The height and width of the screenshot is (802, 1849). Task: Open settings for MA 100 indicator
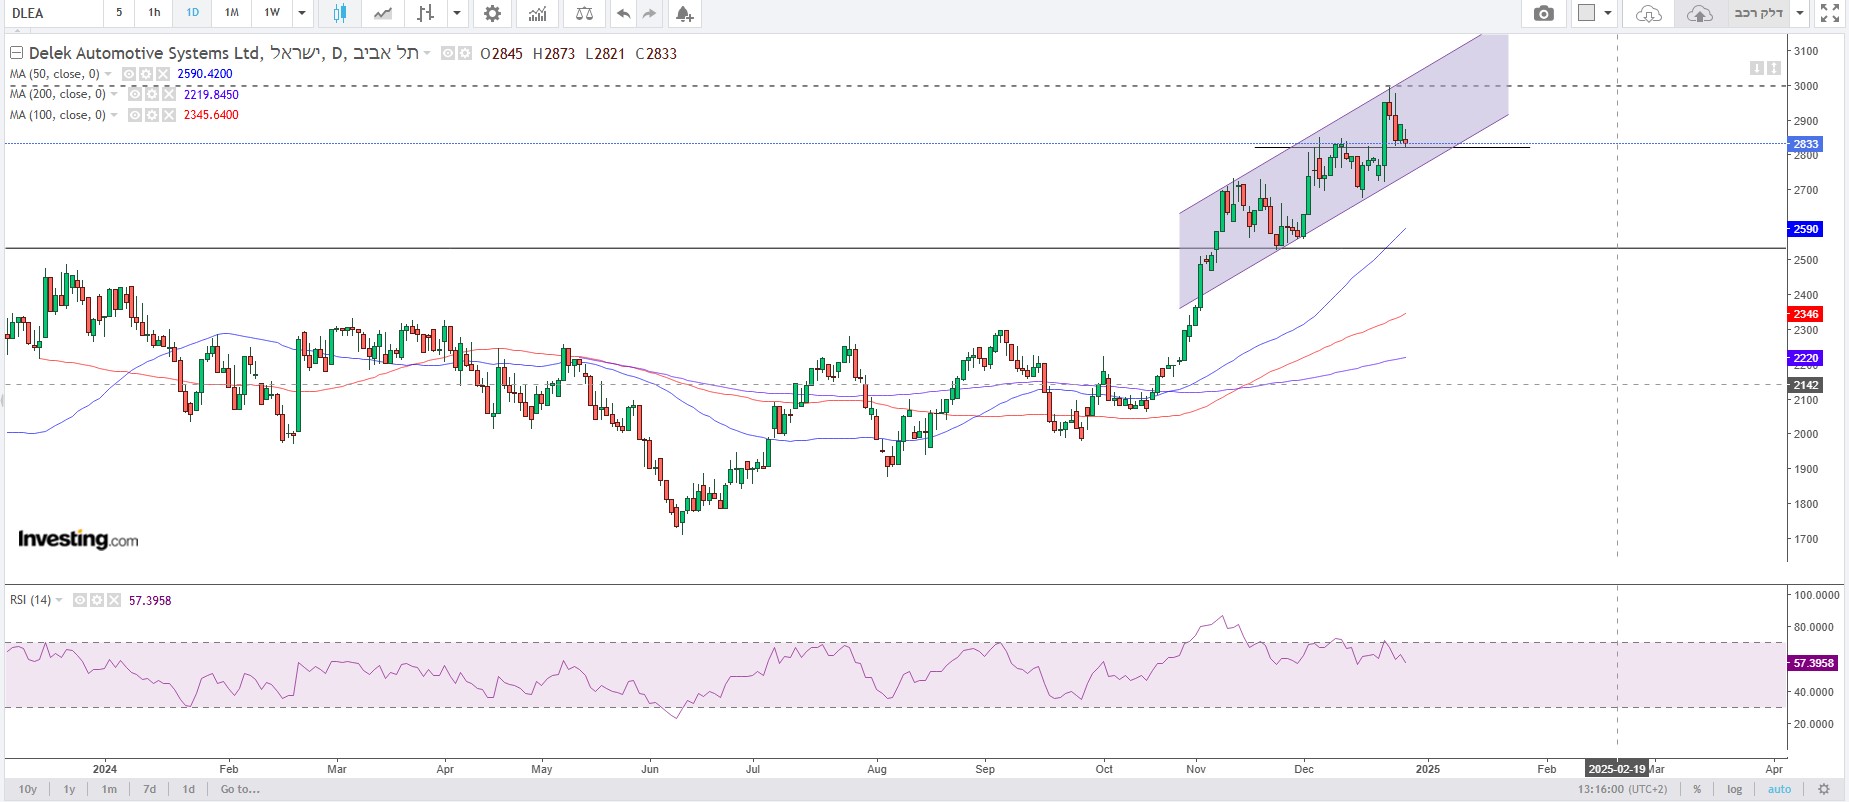coord(152,115)
